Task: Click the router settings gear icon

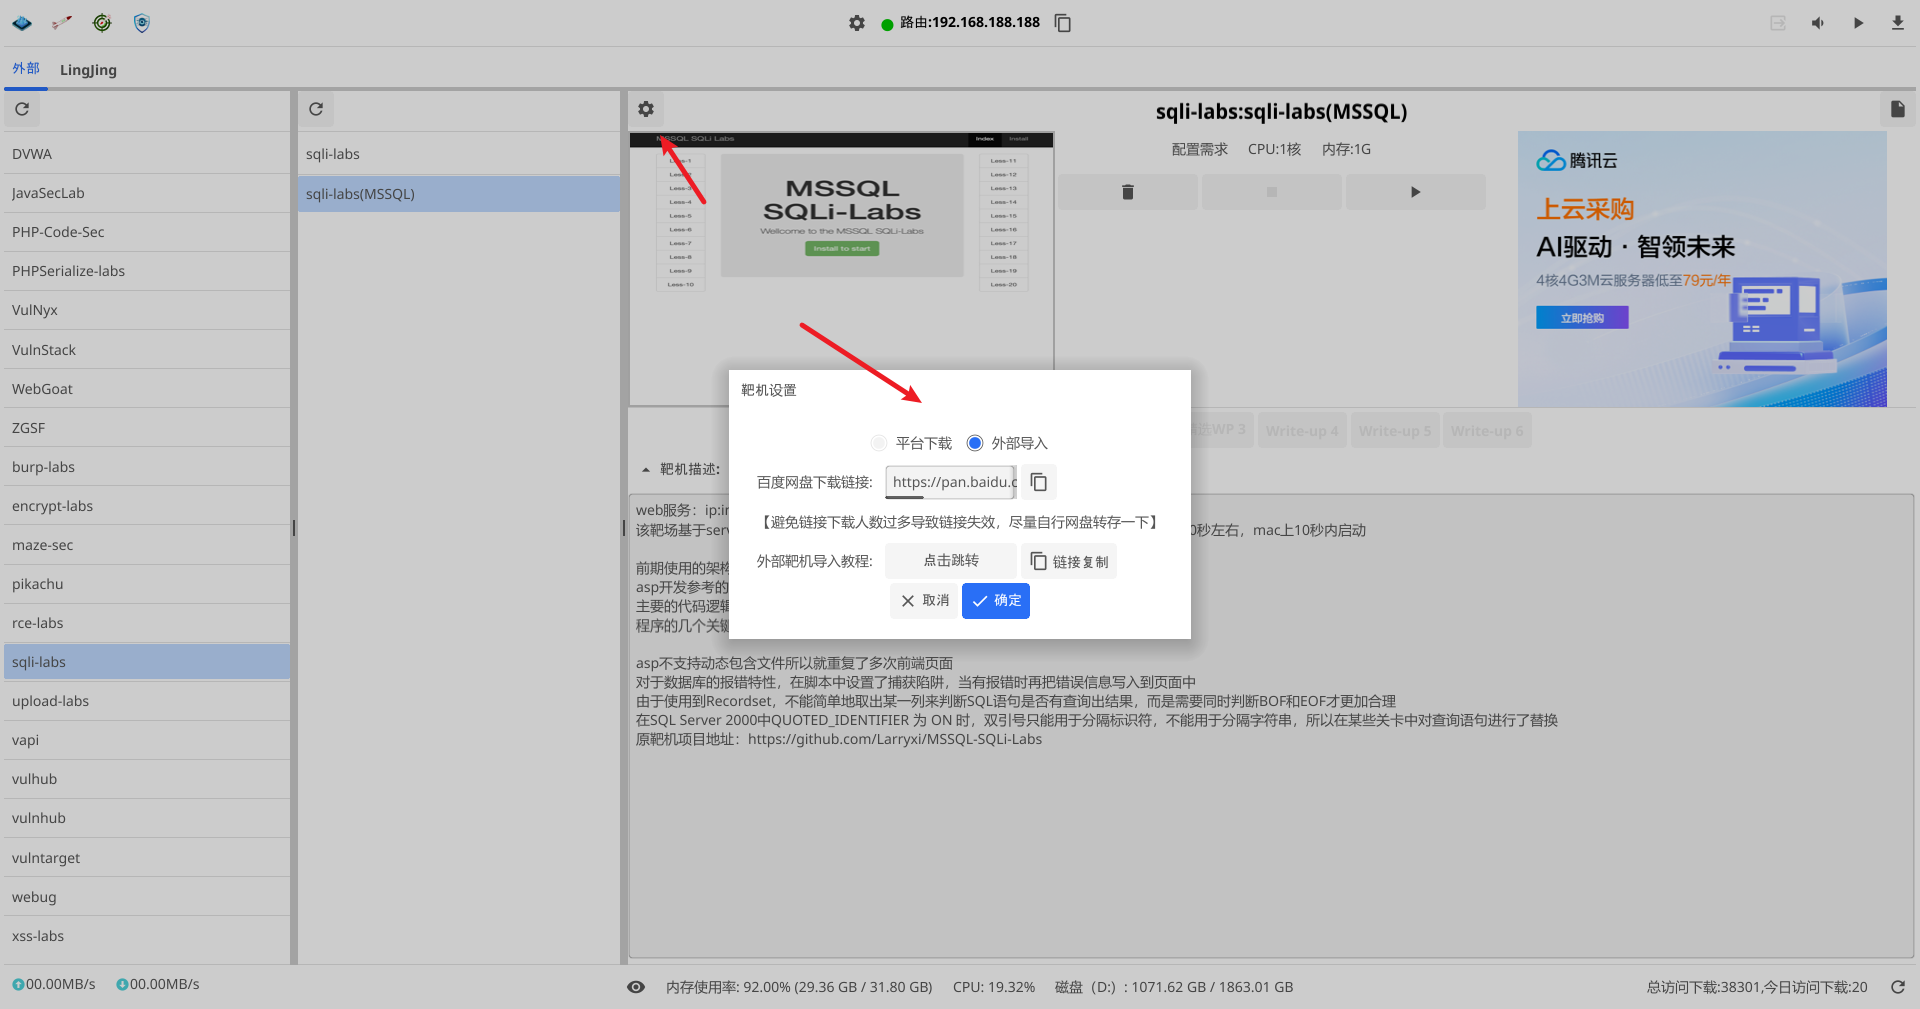Action: 857,23
